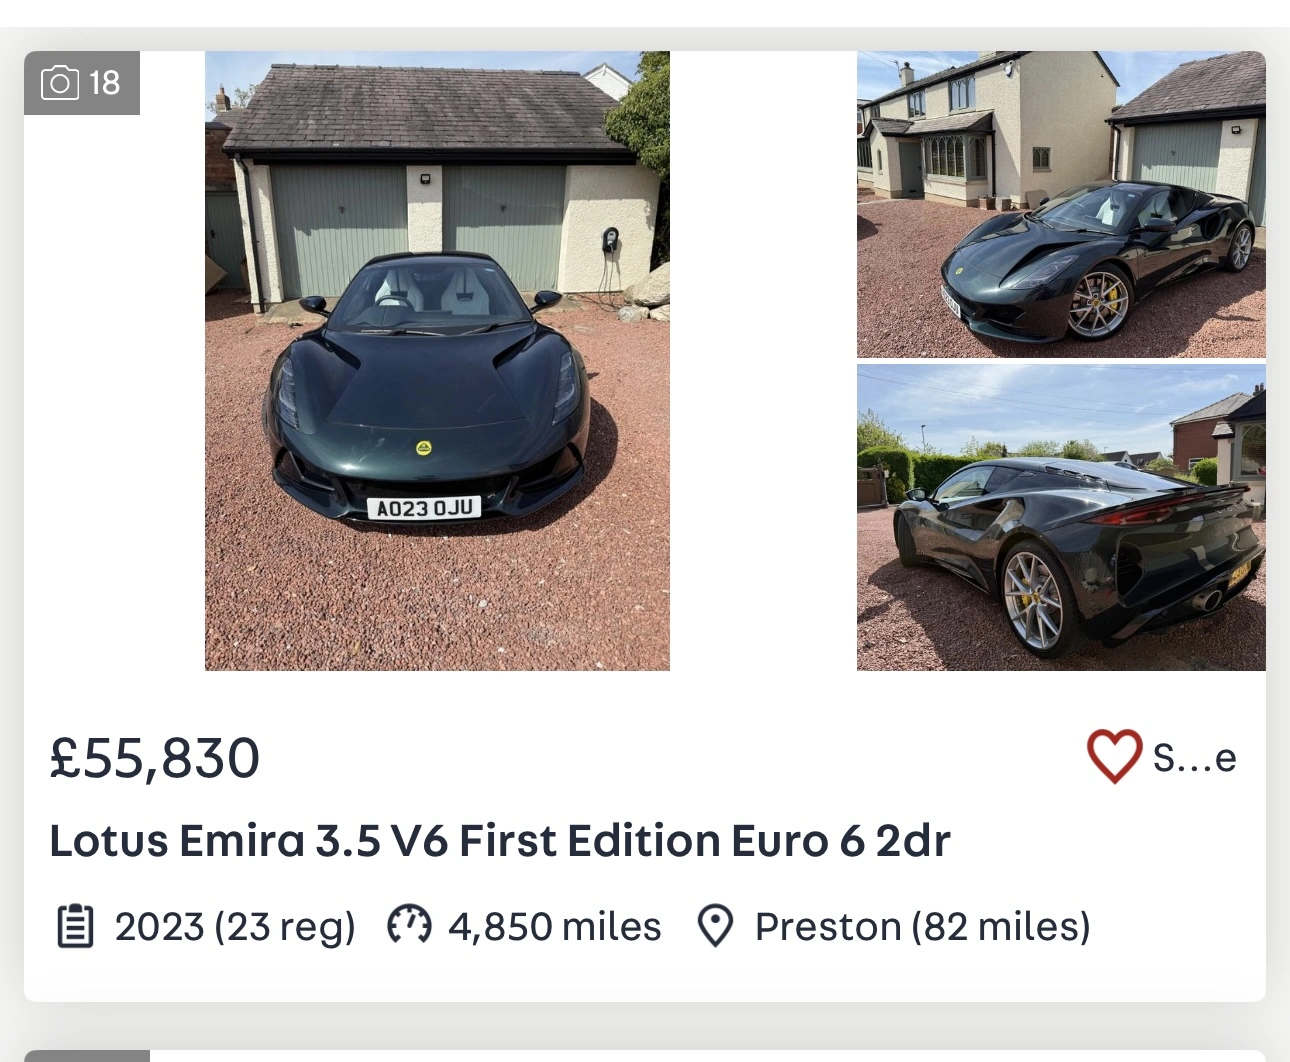
Task: Open the top-right thumbnail with the house
Action: 1061,204
